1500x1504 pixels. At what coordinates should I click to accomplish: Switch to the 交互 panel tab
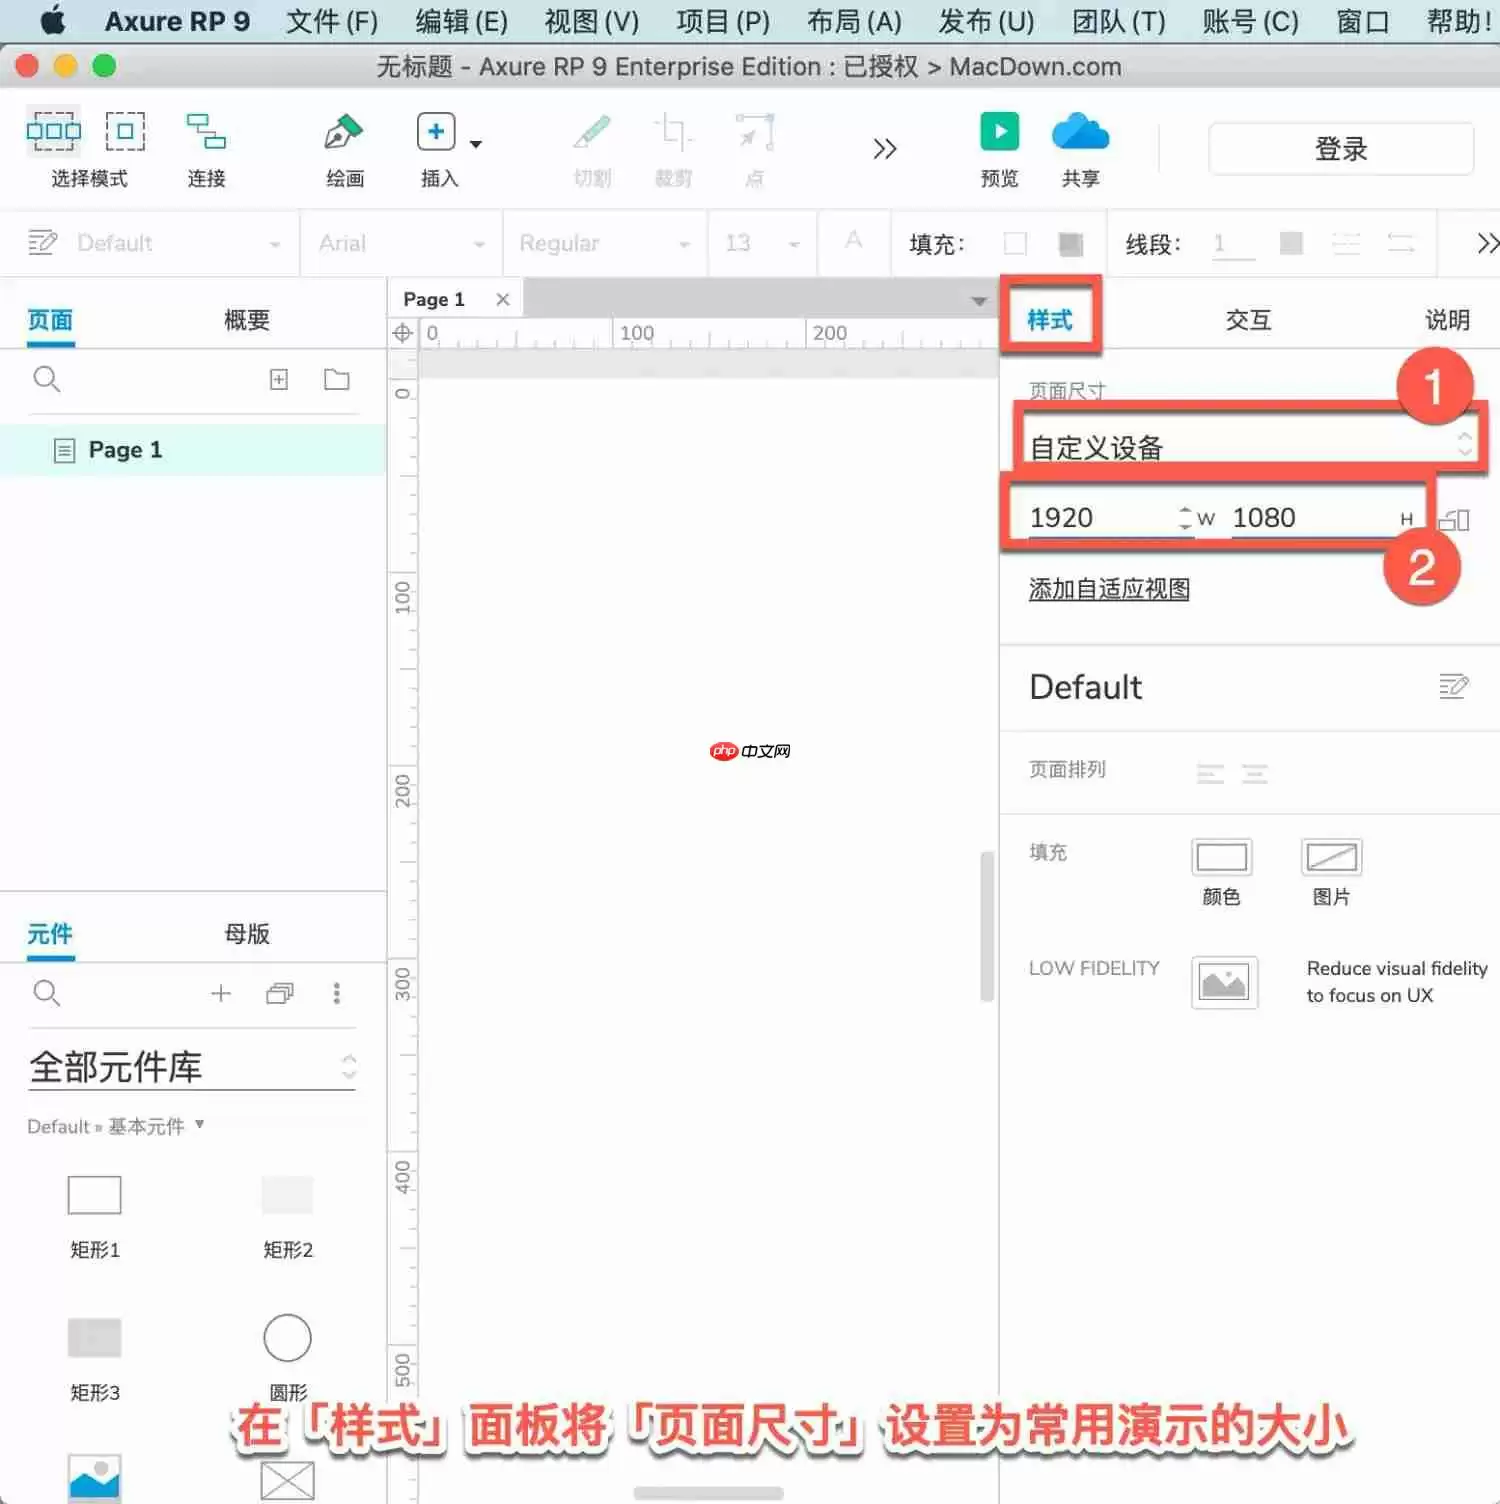coord(1248,319)
